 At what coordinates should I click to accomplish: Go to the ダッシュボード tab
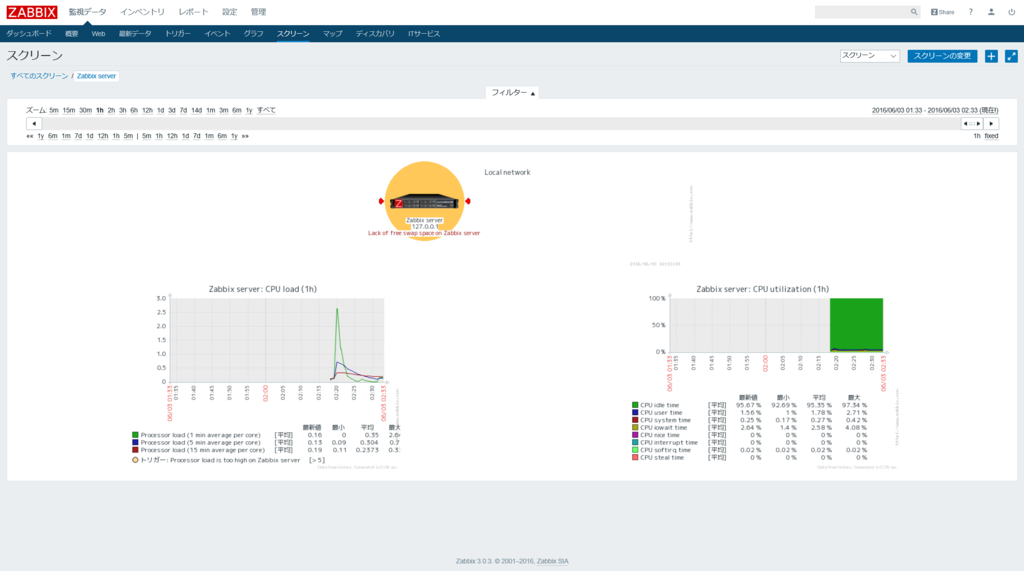tap(29, 33)
